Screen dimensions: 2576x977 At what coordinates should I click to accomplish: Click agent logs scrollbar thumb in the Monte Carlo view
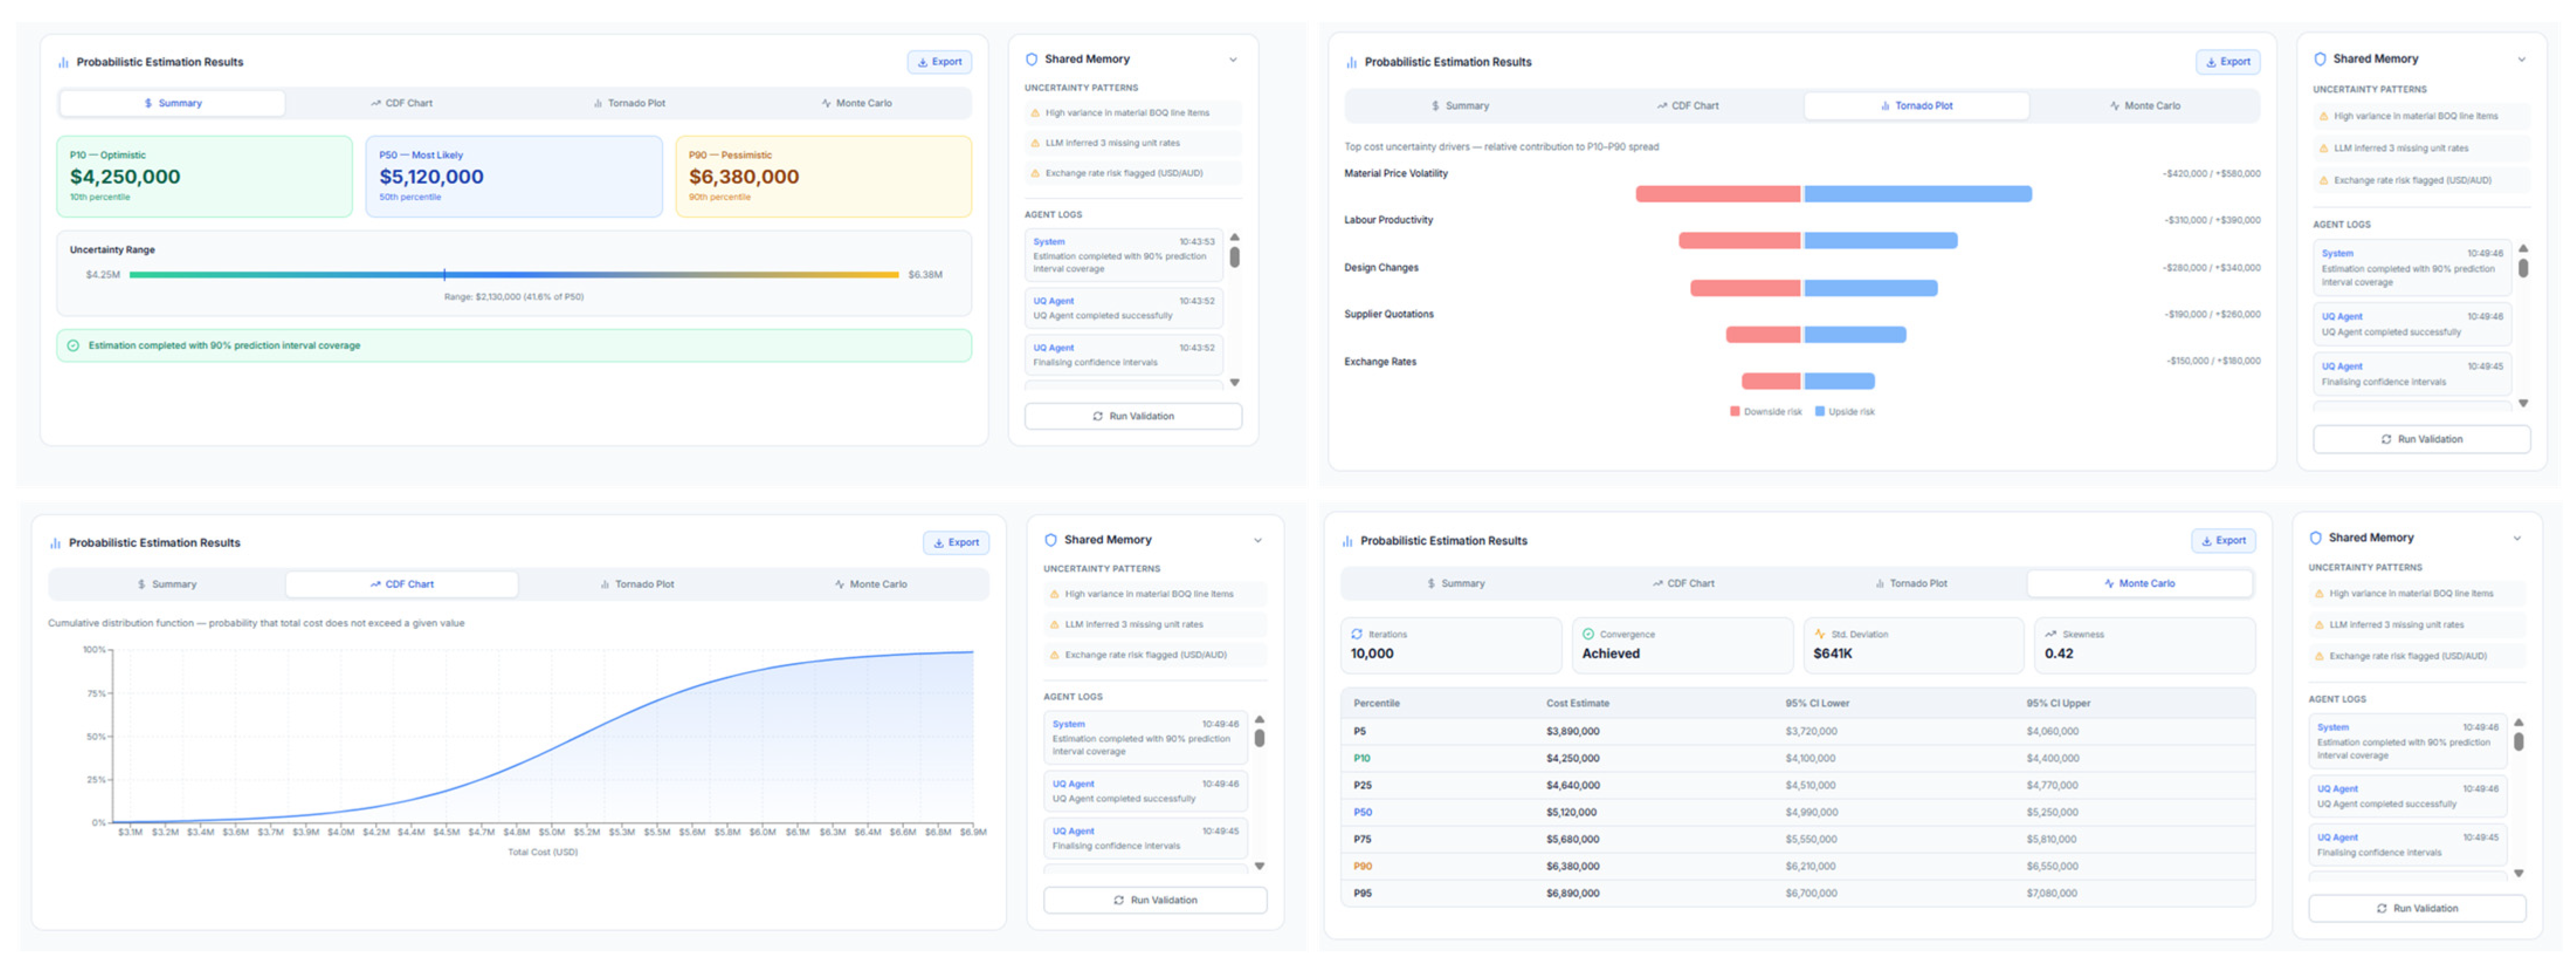point(2519,743)
